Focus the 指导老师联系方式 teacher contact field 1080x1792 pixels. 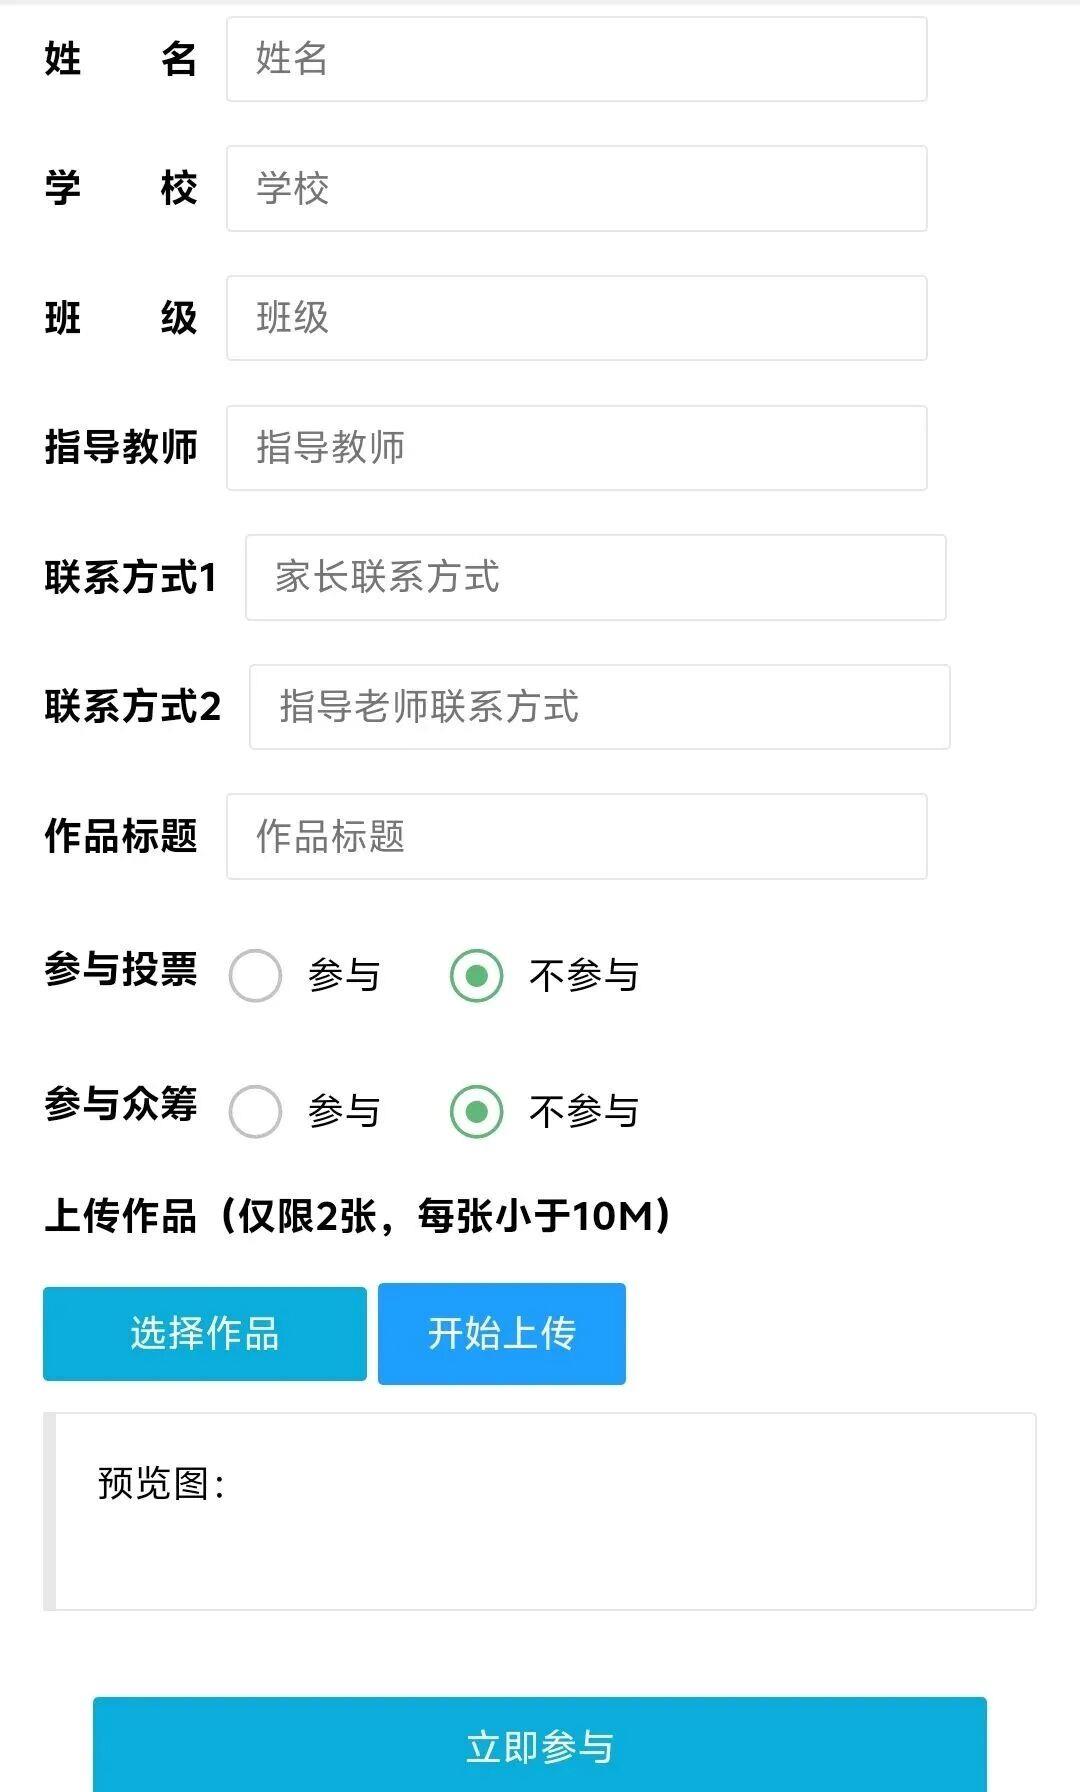click(599, 707)
